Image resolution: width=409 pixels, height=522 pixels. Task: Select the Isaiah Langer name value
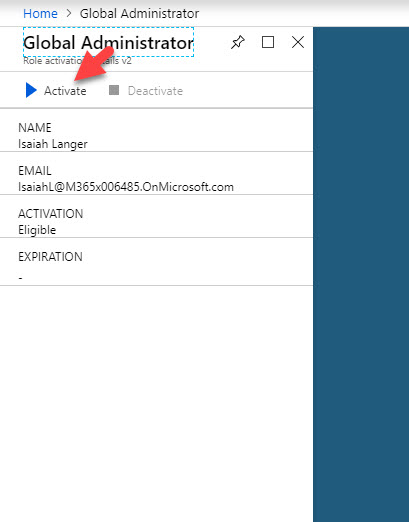[x=53, y=144]
